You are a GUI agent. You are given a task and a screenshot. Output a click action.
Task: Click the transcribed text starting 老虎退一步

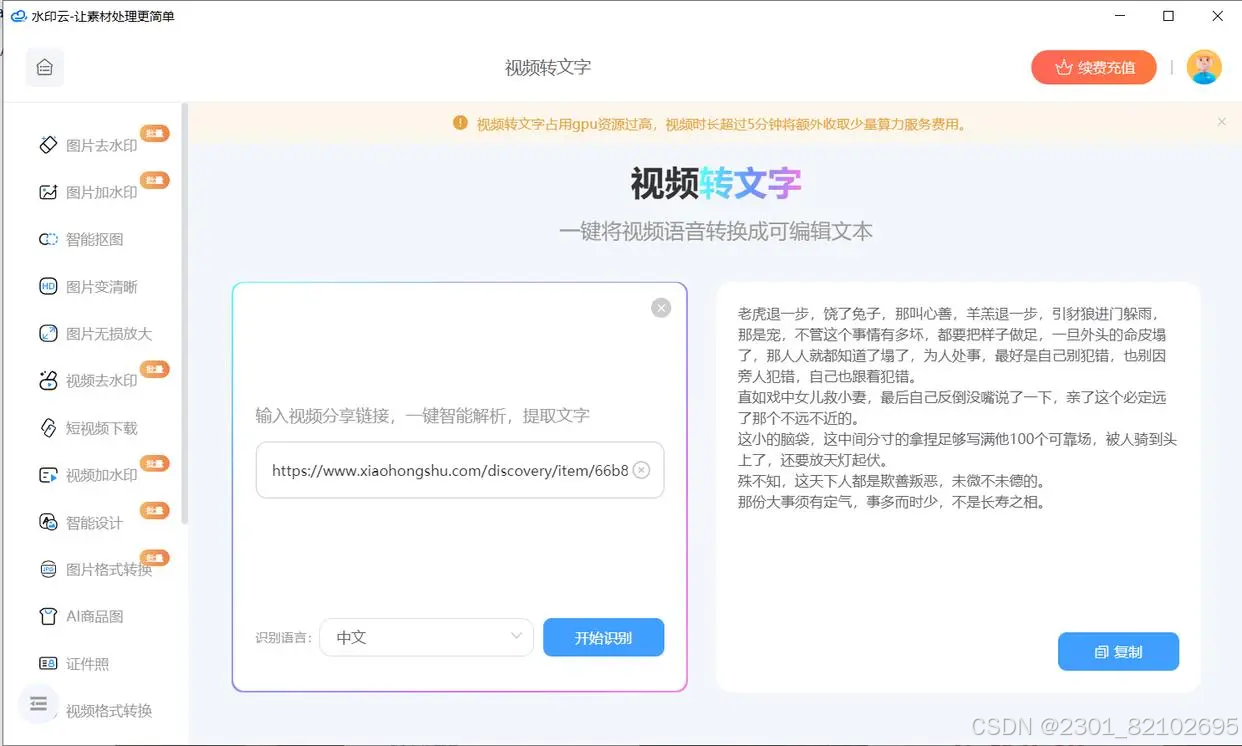coord(952,345)
